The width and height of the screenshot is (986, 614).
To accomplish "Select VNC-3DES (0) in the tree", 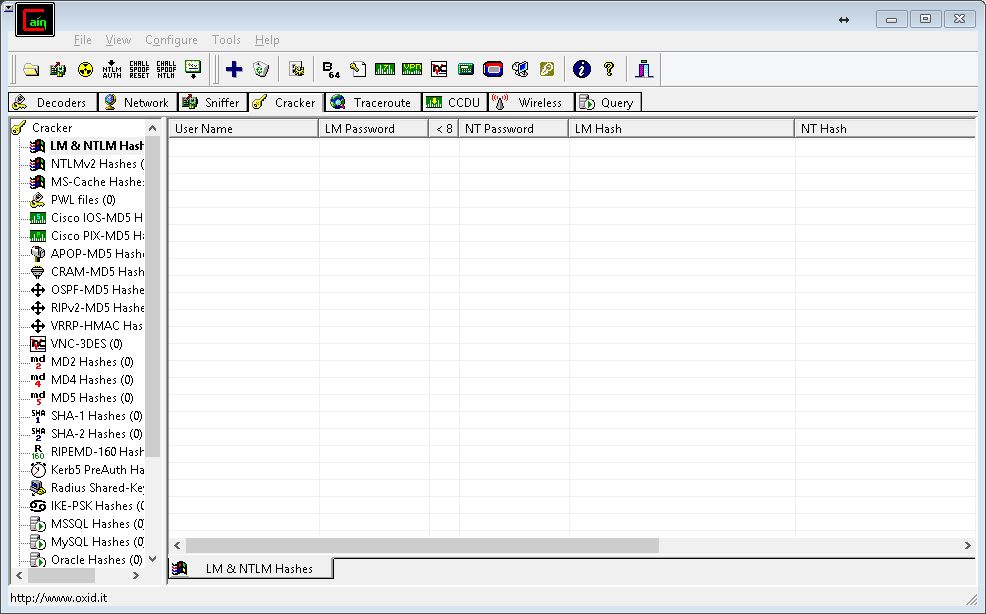I will coord(86,344).
